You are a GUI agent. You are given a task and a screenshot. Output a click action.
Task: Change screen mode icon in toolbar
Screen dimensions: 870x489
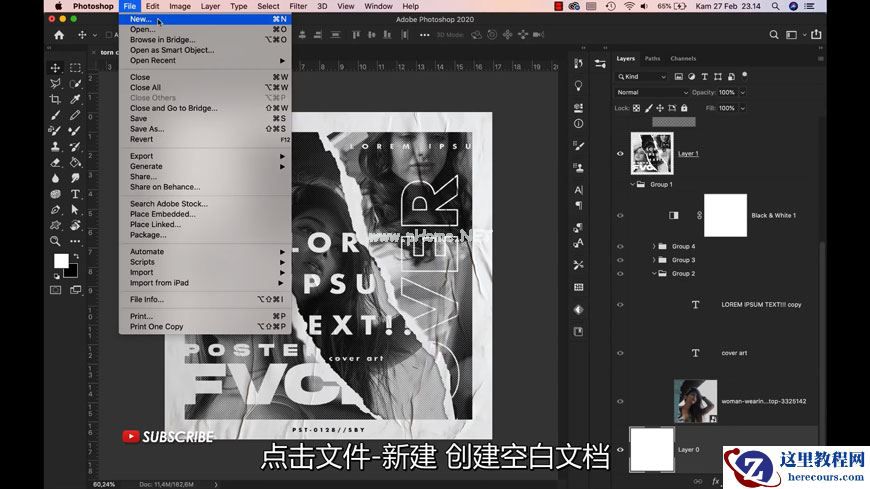75,290
